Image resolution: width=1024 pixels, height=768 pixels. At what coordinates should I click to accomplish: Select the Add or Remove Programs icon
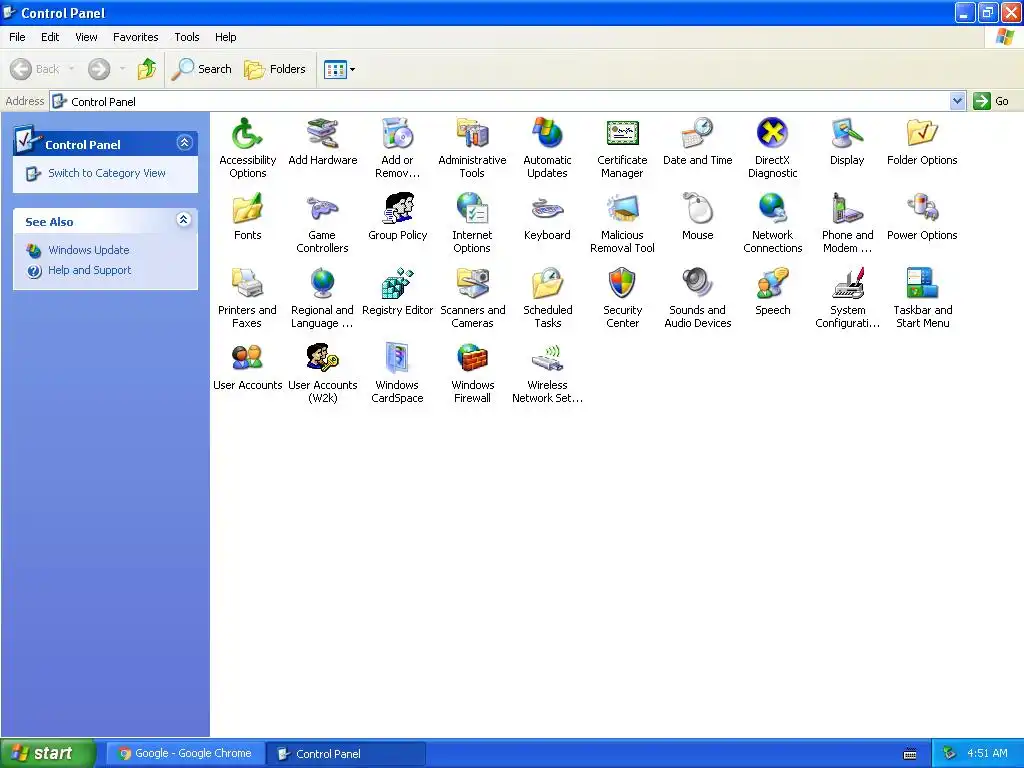[x=397, y=133]
